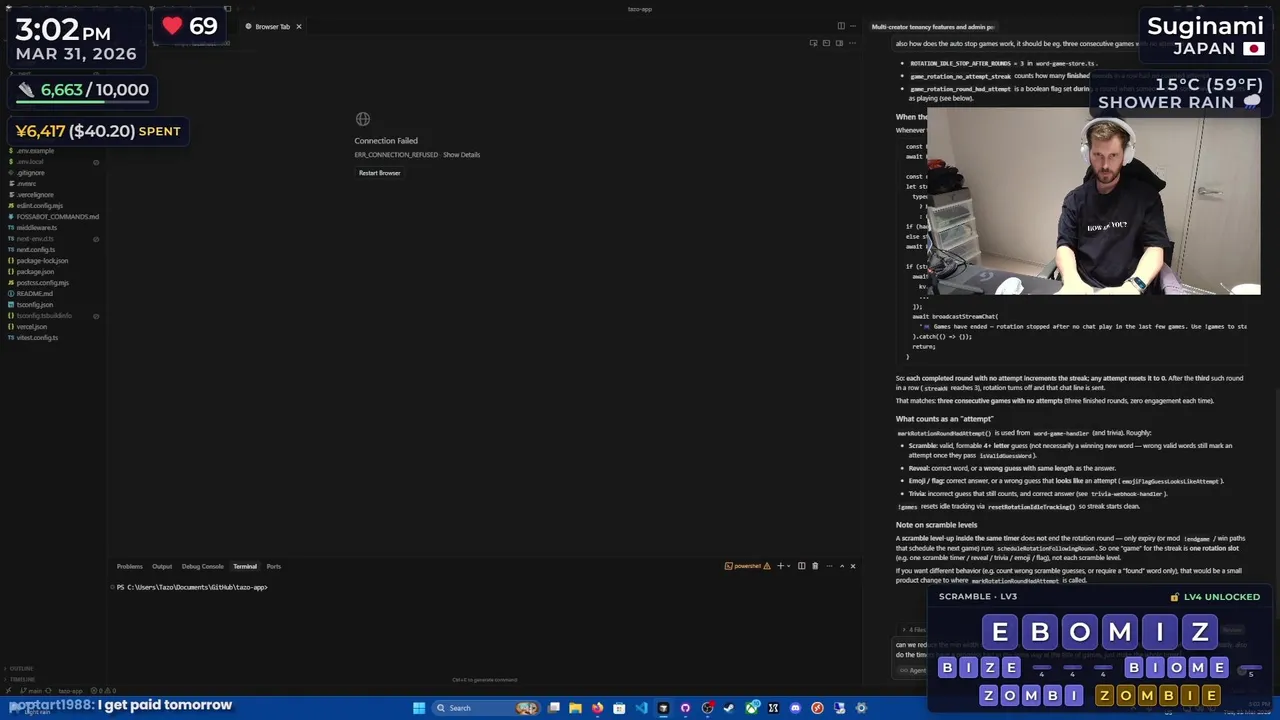Open Steam from the taskbar
The height and width of the screenshot is (720, 1280).
pyautogui.click(x=729, y=708)
